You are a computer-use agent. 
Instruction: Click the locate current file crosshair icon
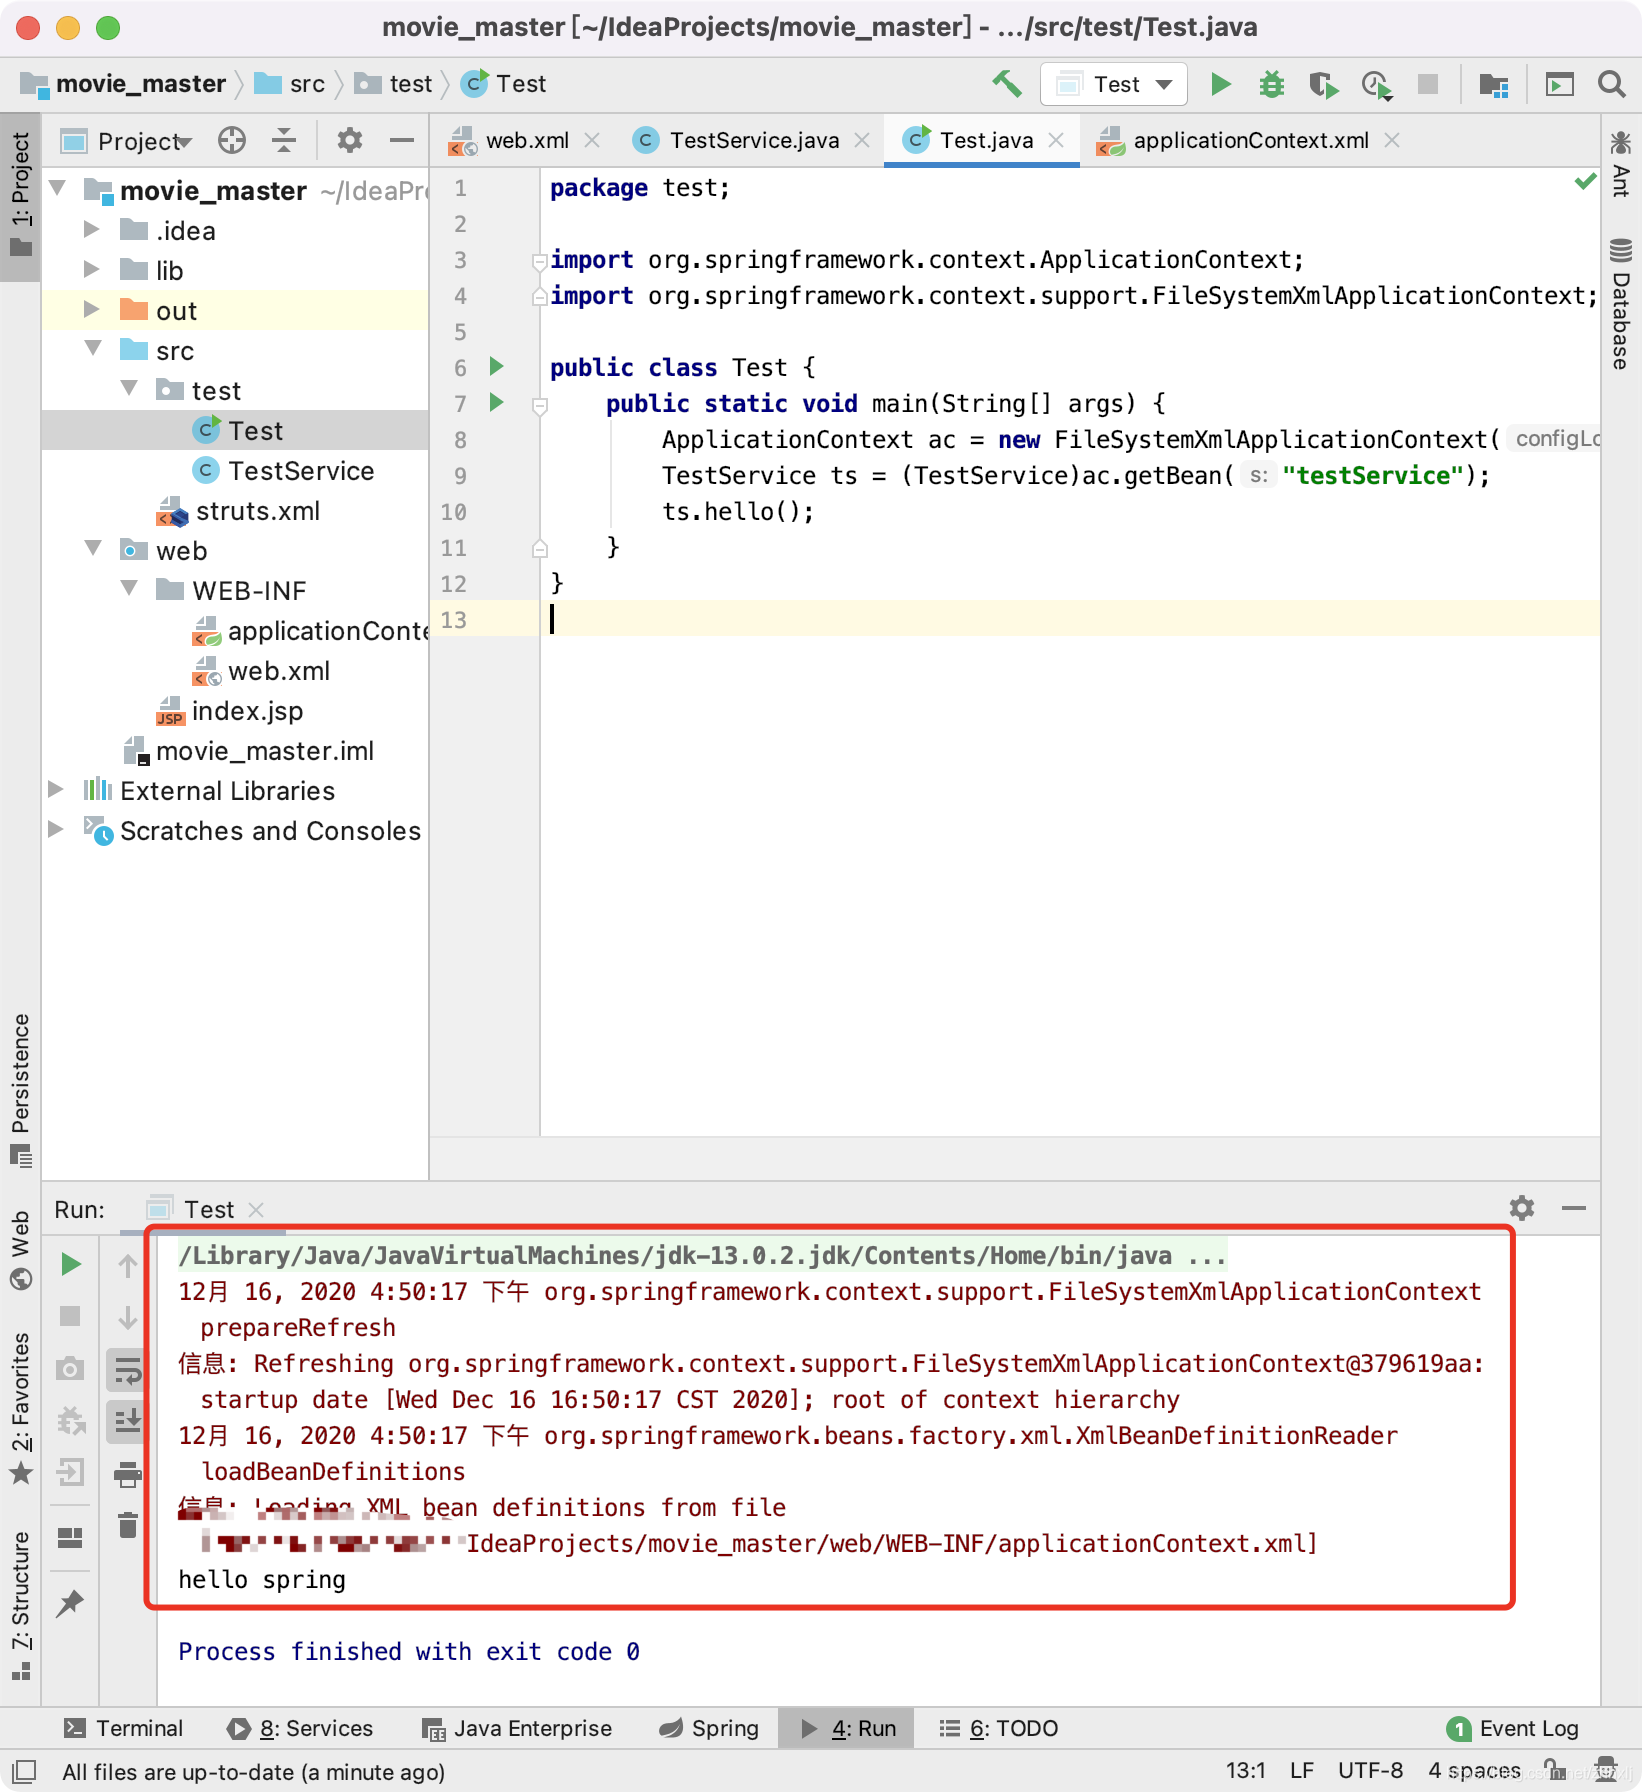(x=232, y=141)
